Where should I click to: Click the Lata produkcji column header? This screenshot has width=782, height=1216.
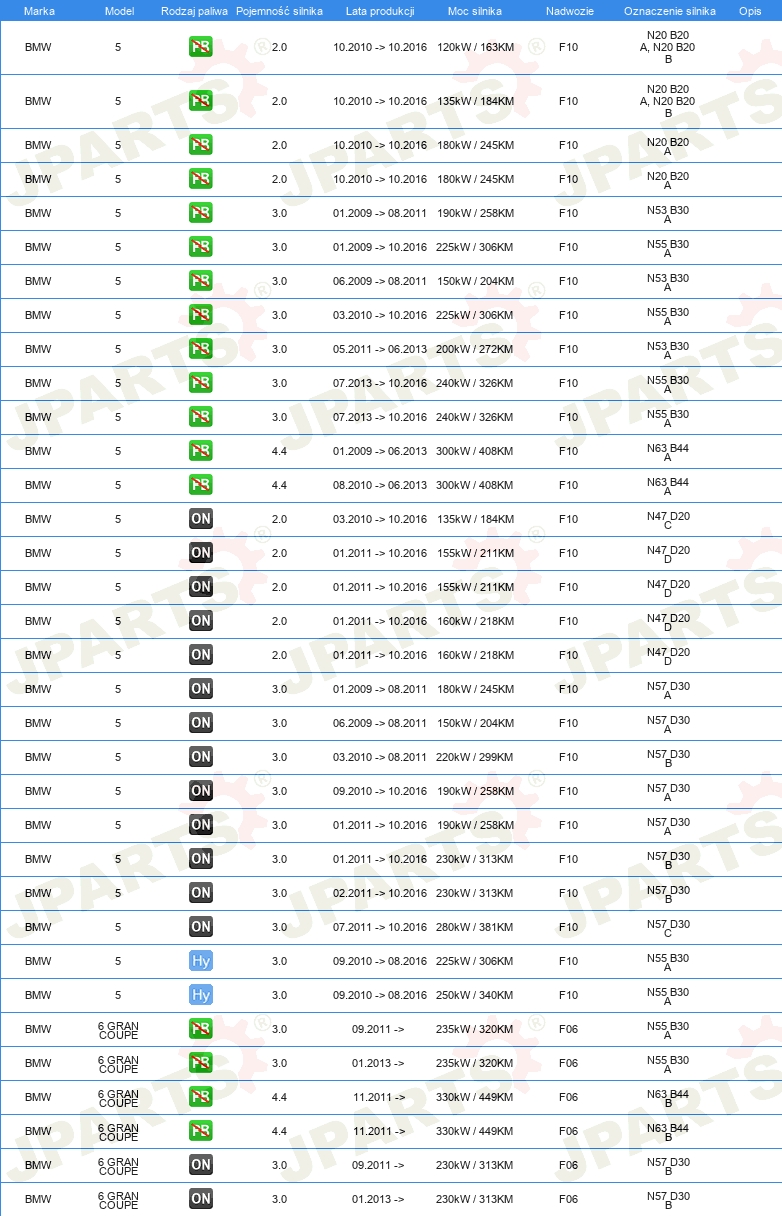380,10
